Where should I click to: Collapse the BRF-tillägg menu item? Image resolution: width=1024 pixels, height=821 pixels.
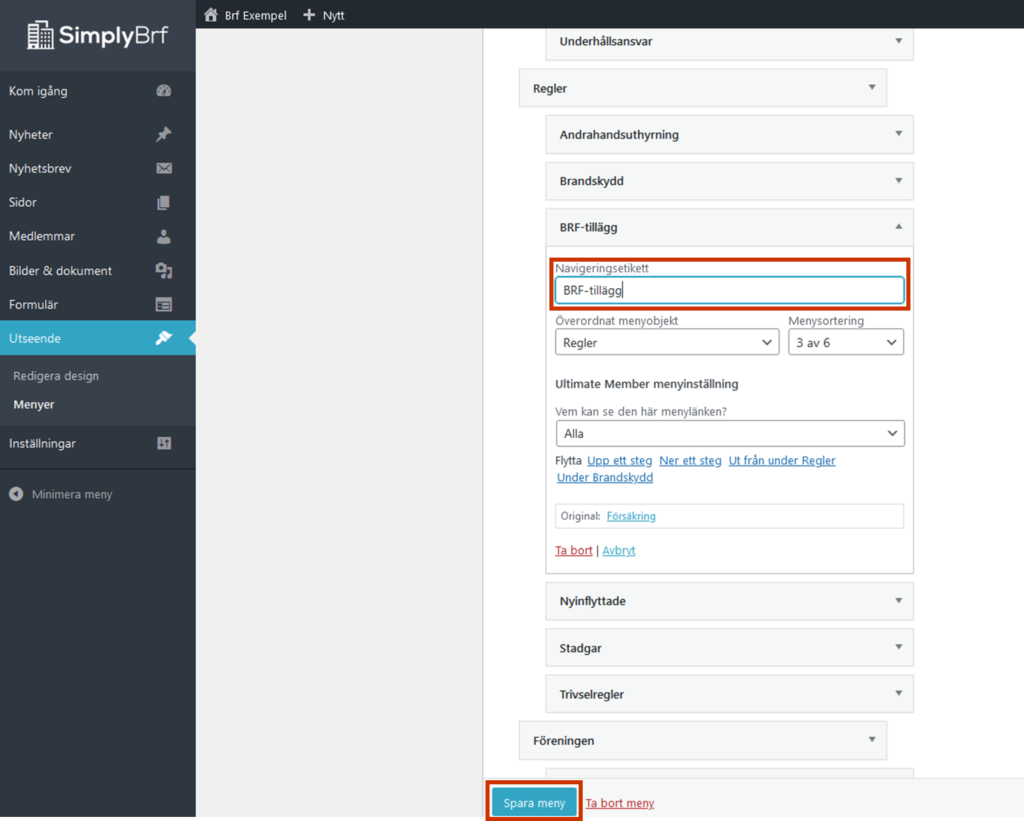tap(898, 227)
